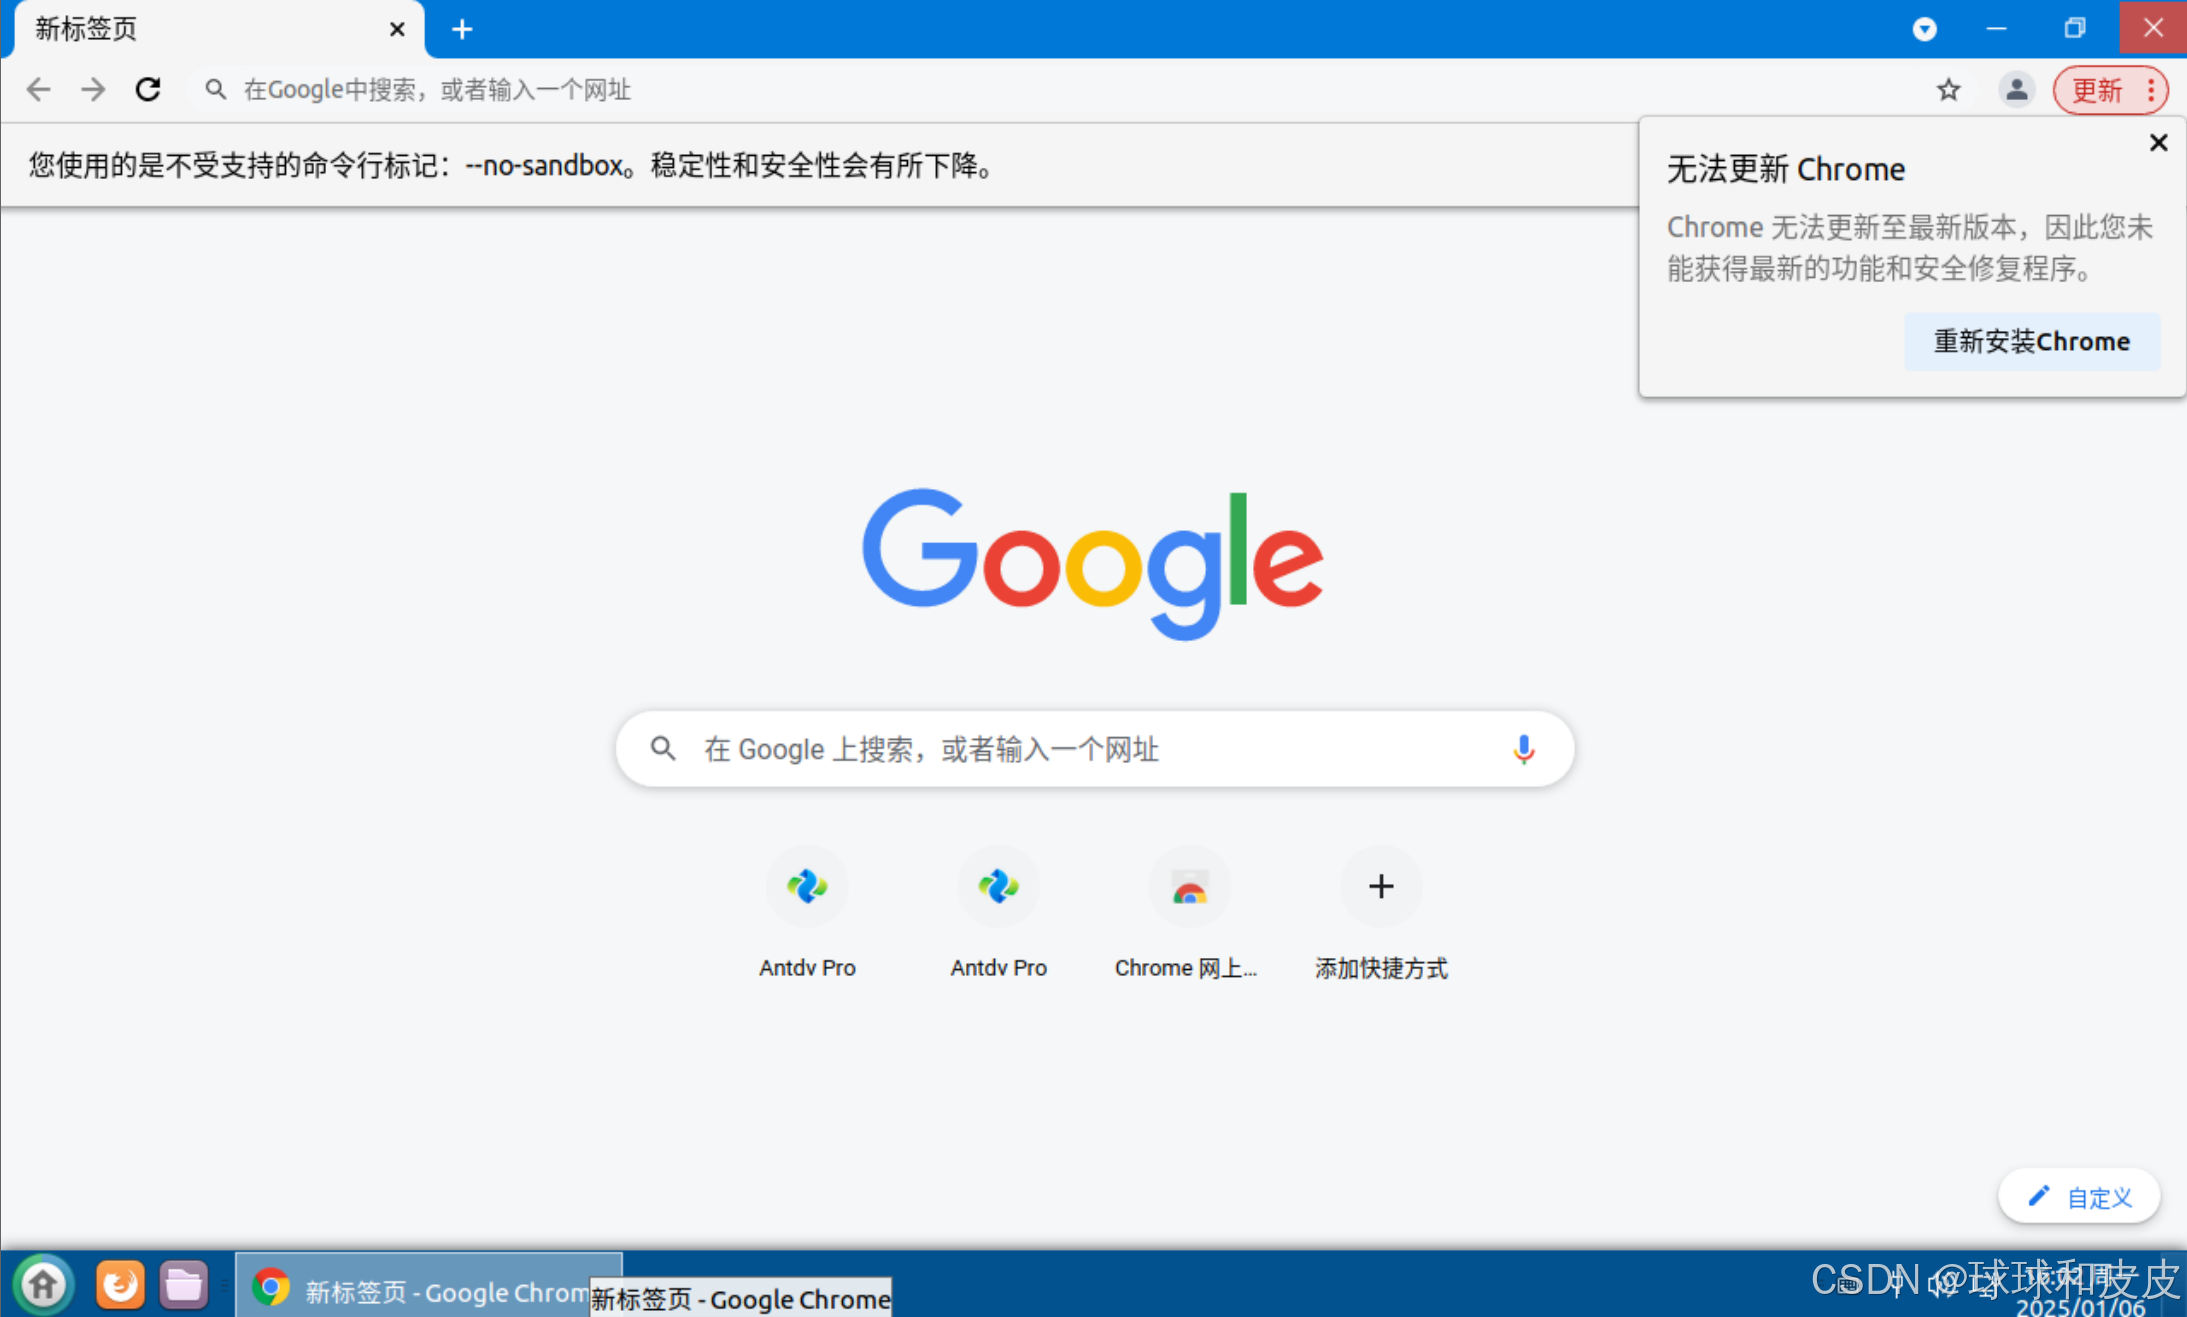Start voice search with the microphone icon

(x=1523, y=749)
